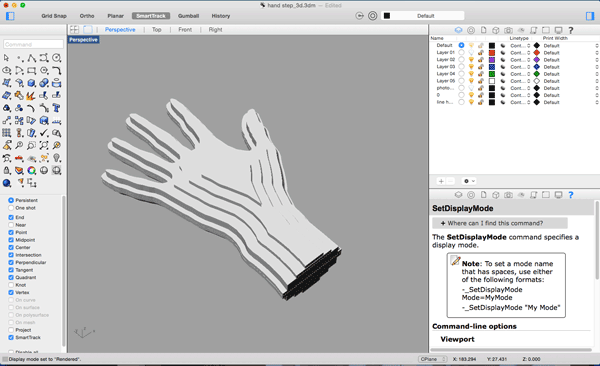Click the checkmark Check objects tool
This screenshot has height=366, width=600.
(44, 133)
